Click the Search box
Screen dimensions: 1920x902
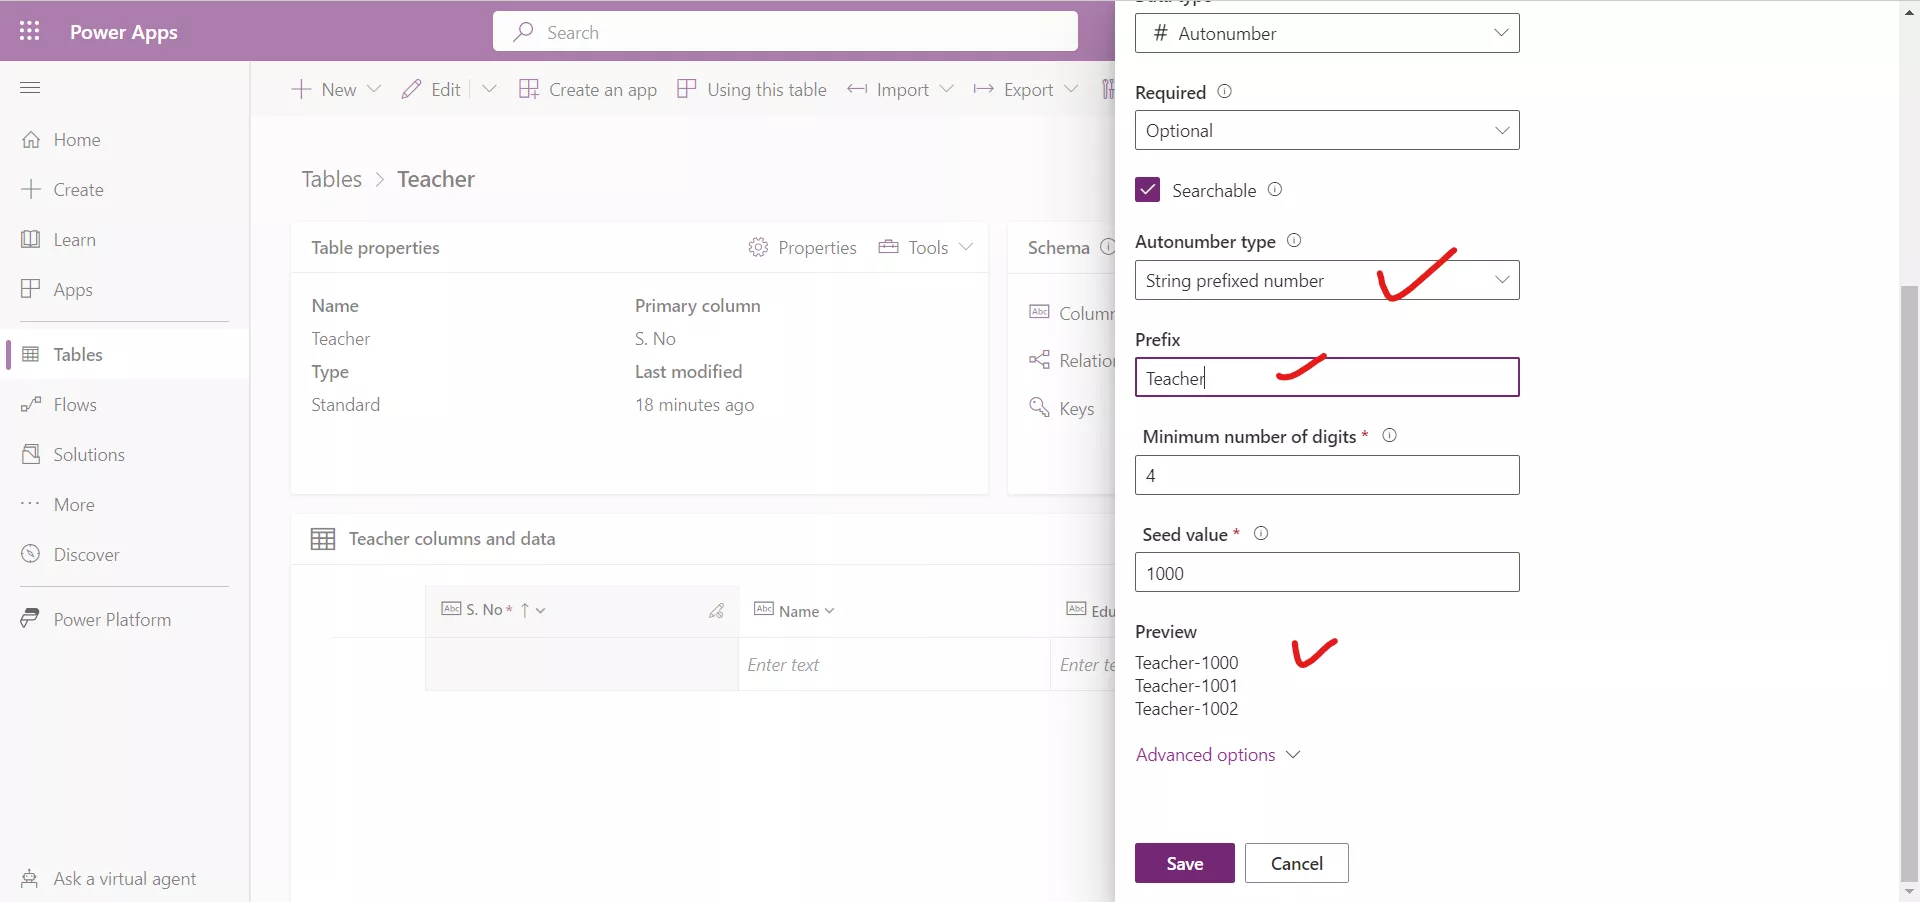point(785,32)
